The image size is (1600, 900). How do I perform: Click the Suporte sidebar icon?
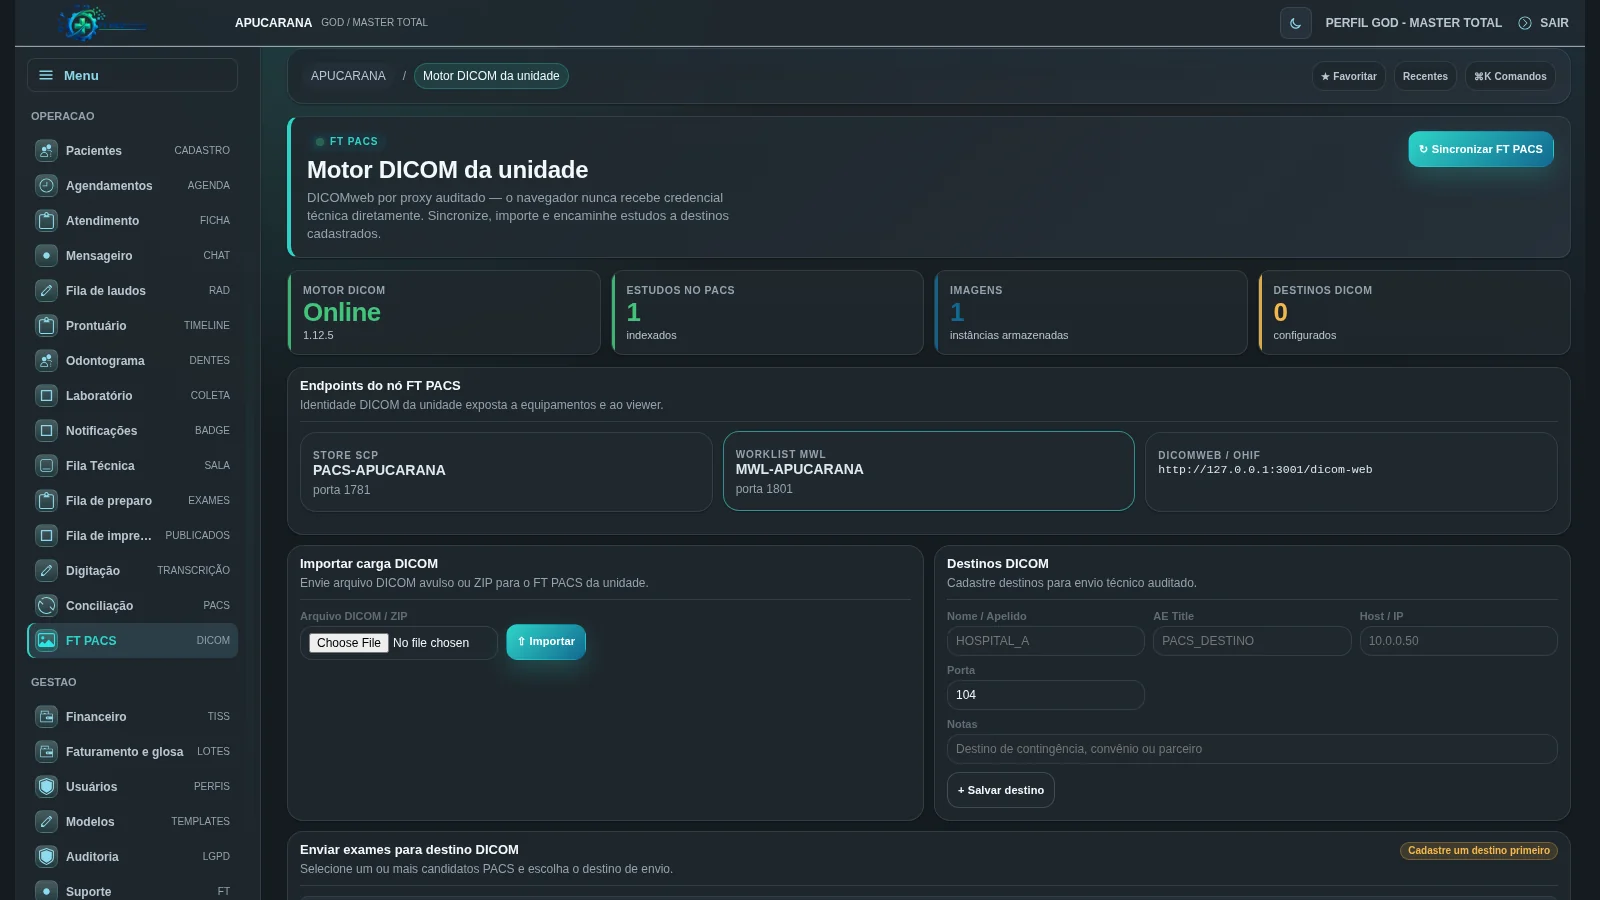[x=46, y=891]
